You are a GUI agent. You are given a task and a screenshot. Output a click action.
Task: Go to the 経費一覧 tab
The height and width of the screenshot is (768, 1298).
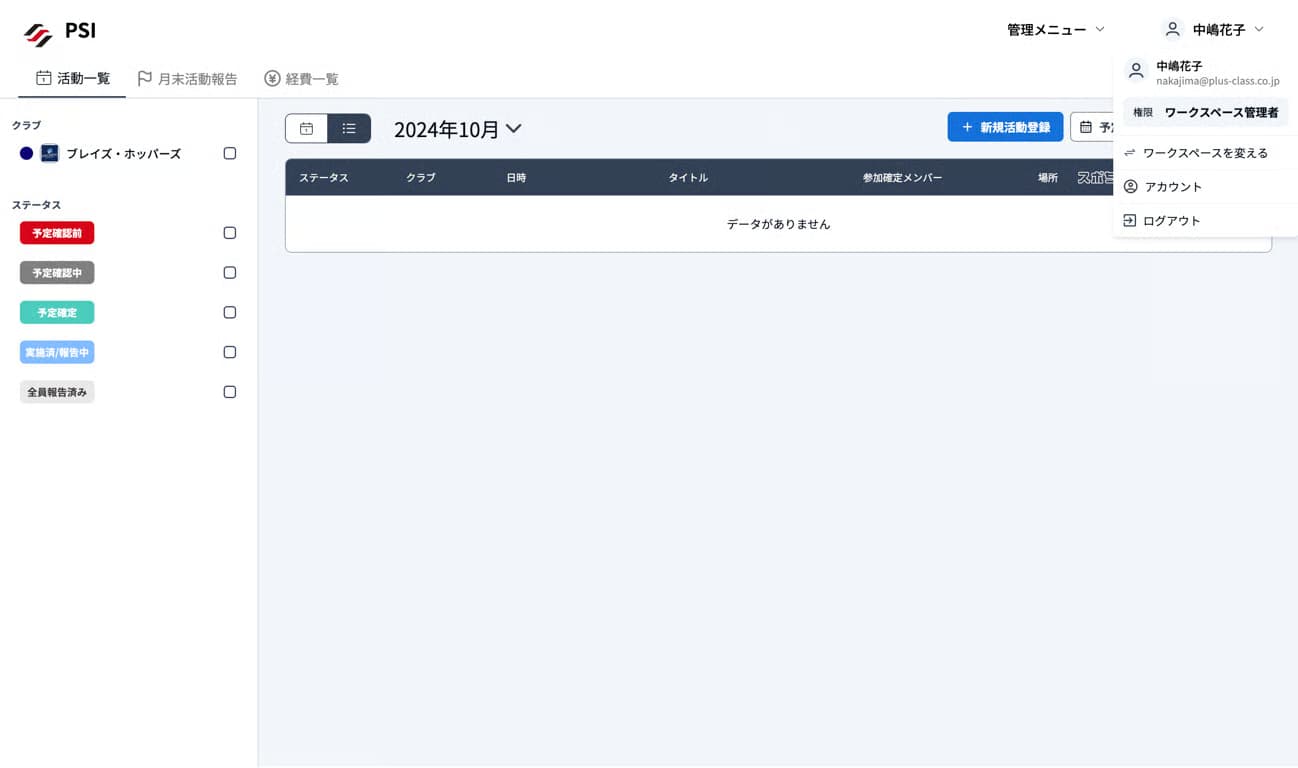click(x=301, y=79)
